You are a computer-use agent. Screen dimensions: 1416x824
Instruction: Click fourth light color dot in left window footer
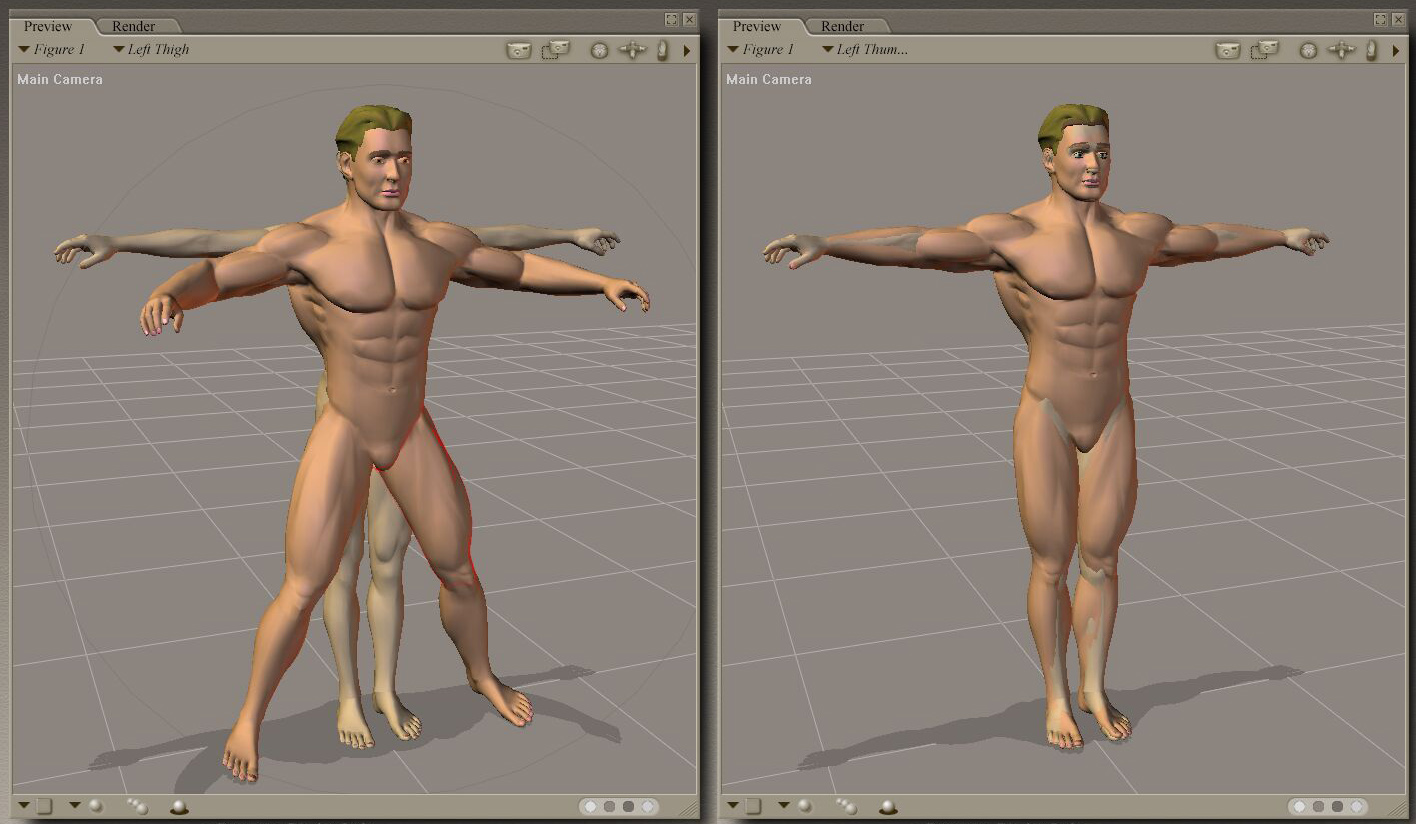[647, 806]
